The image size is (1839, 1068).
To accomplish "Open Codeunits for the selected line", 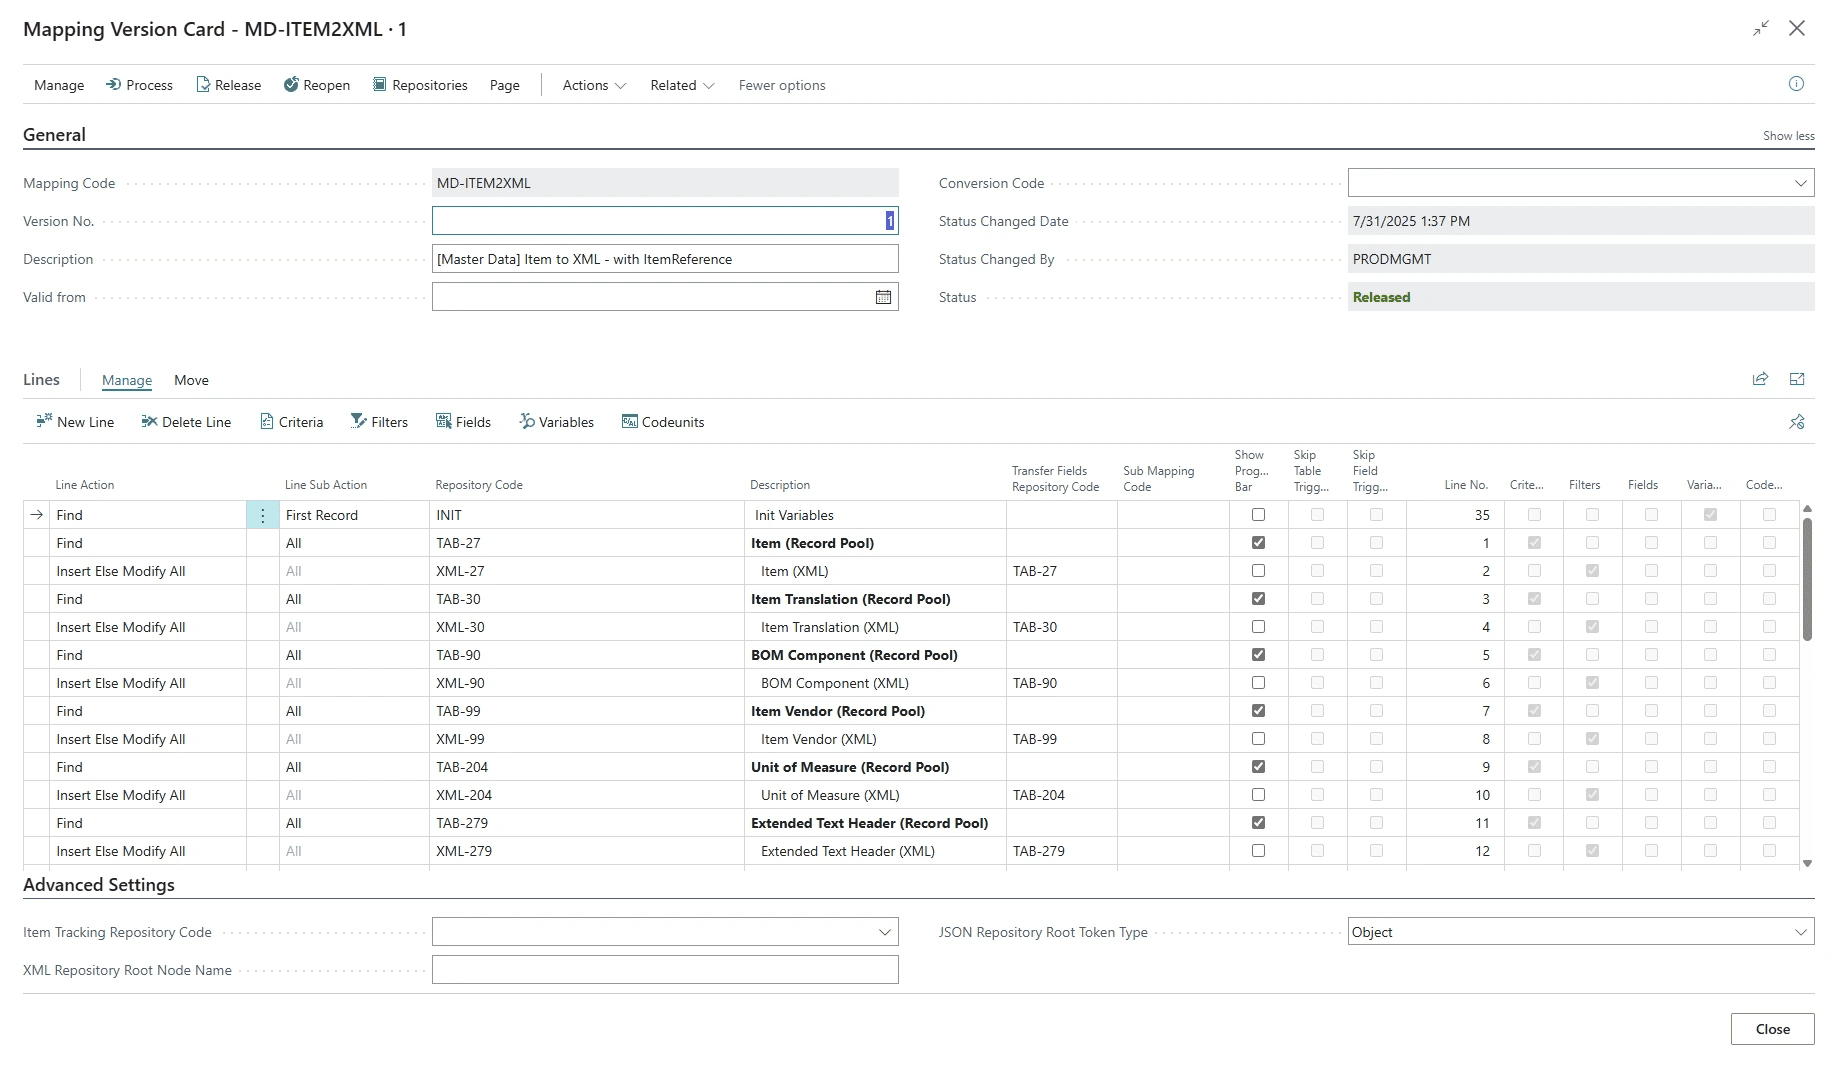I will (662, 422).
